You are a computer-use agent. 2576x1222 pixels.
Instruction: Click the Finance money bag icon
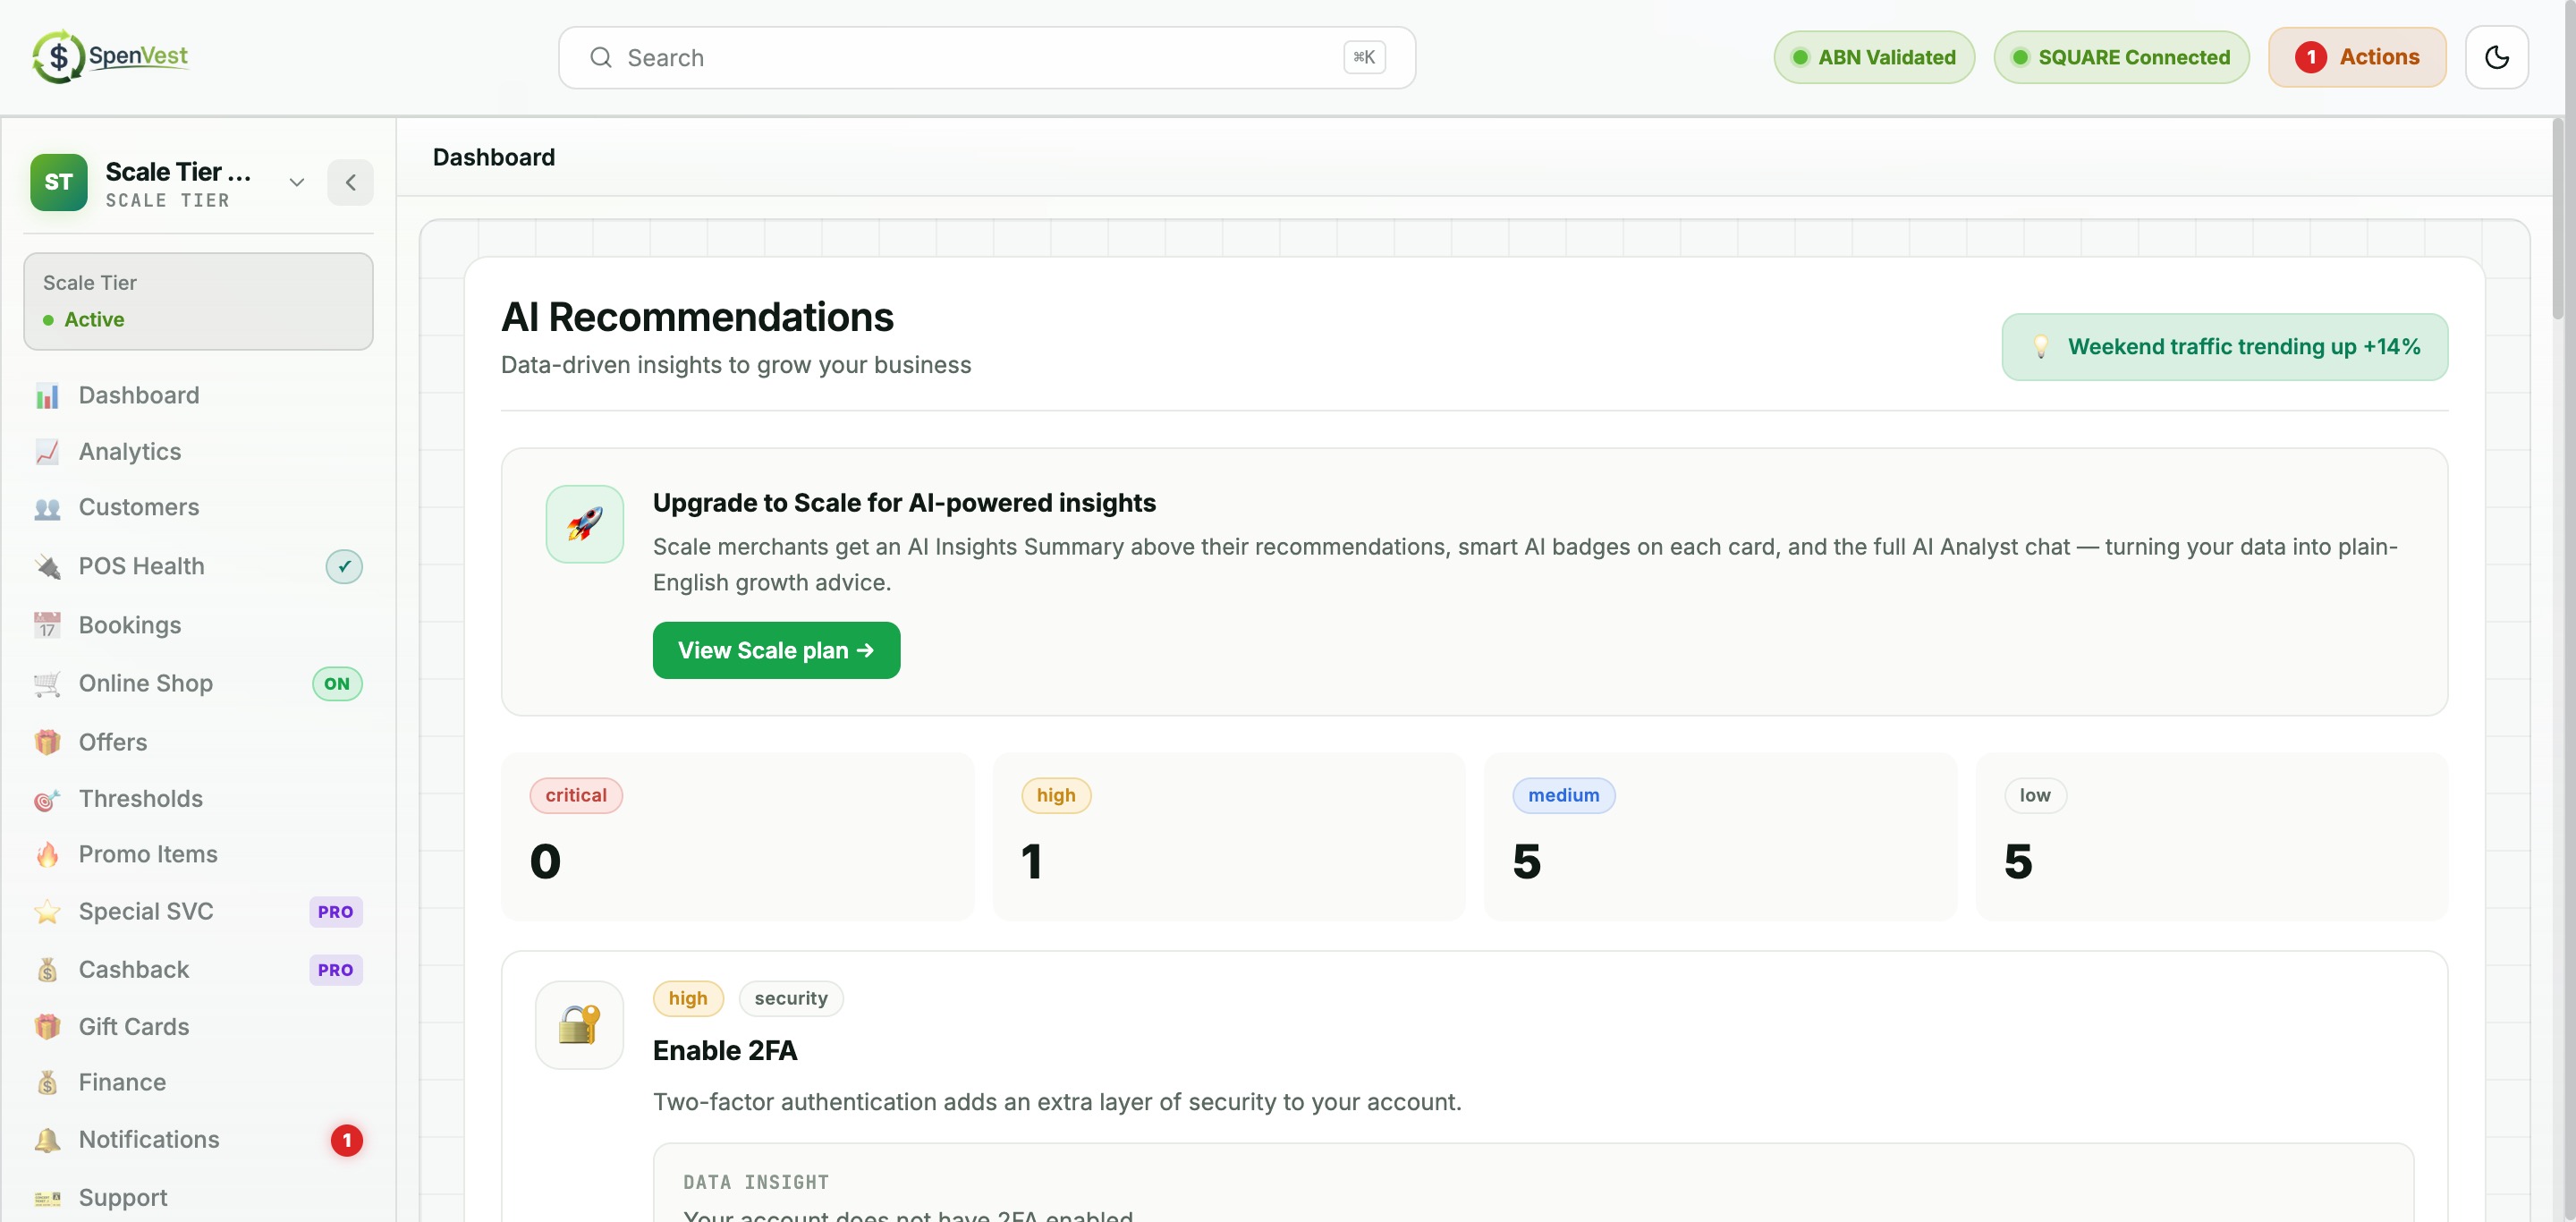pyautogui.click(x=47, y=1083)
